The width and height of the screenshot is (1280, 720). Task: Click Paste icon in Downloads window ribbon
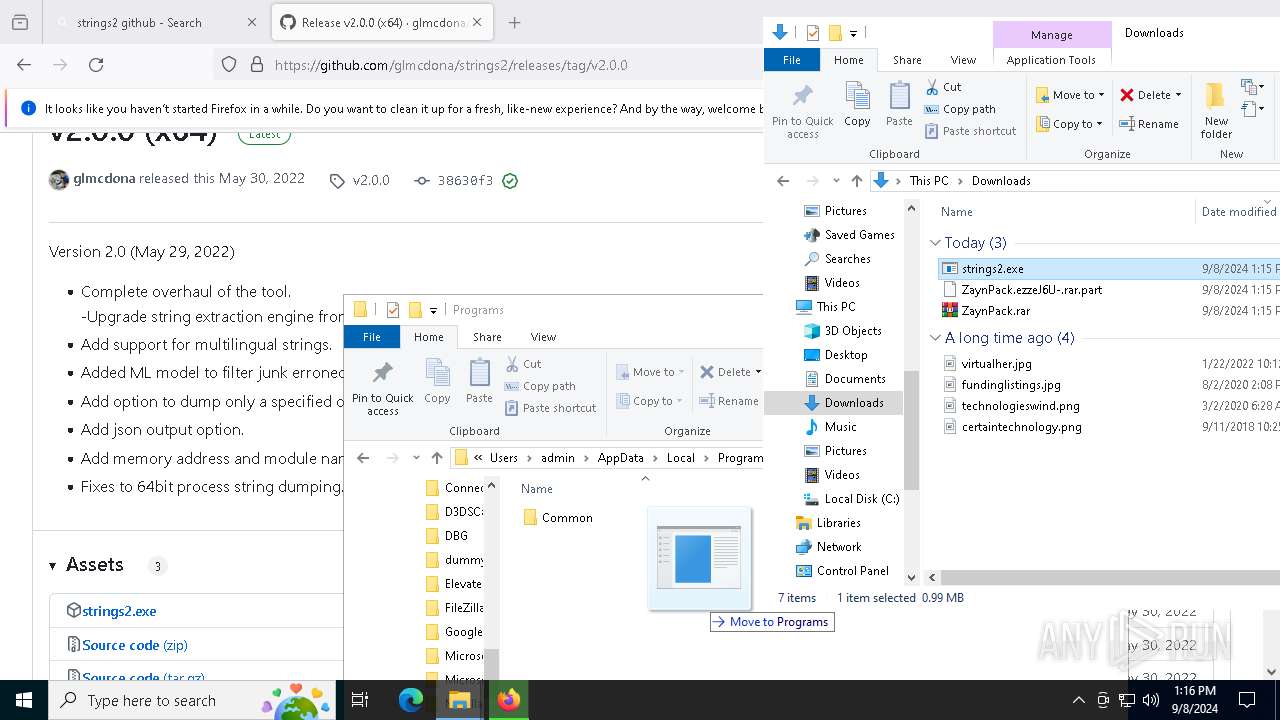click(899, 105)
